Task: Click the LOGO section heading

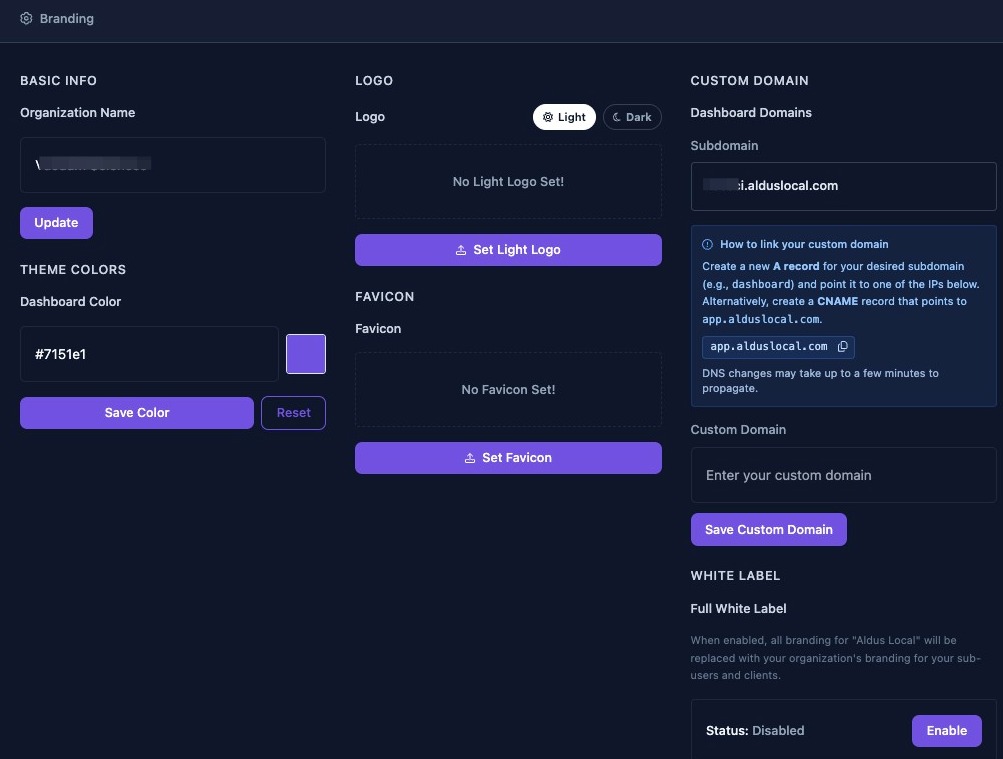Action: pos(374,81)
